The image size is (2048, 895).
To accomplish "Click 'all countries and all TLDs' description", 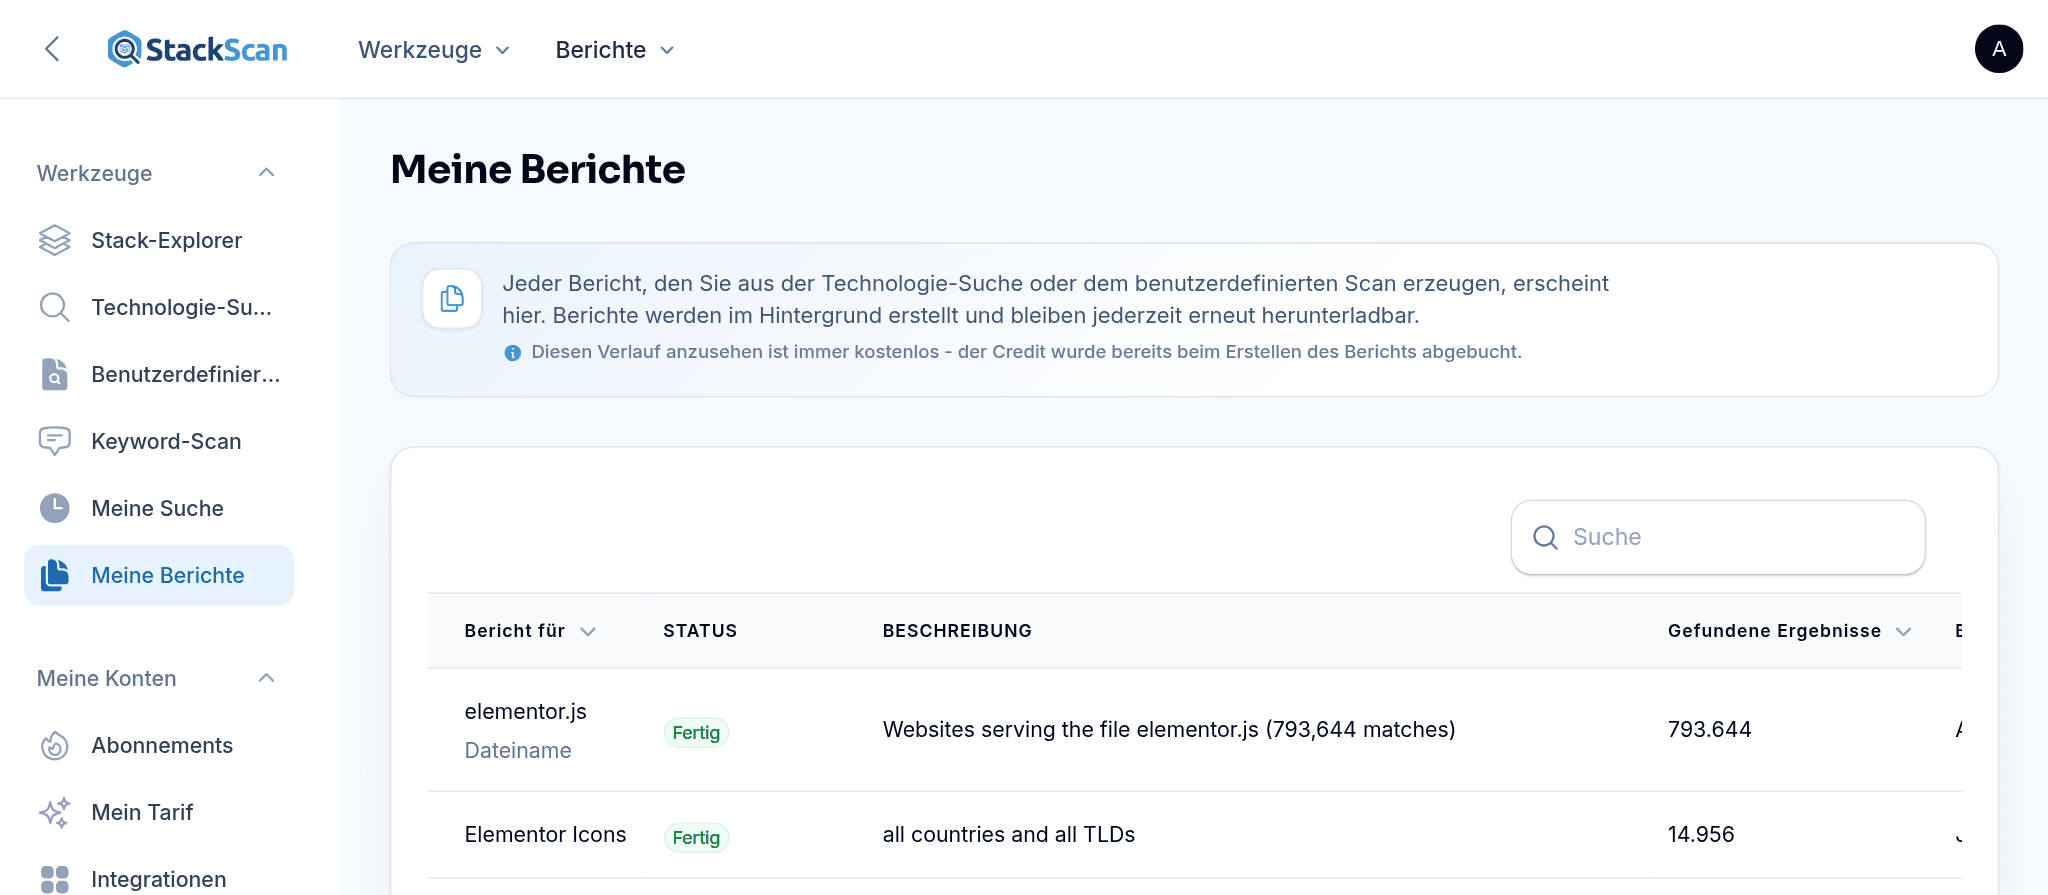I will click(1008, 834).
